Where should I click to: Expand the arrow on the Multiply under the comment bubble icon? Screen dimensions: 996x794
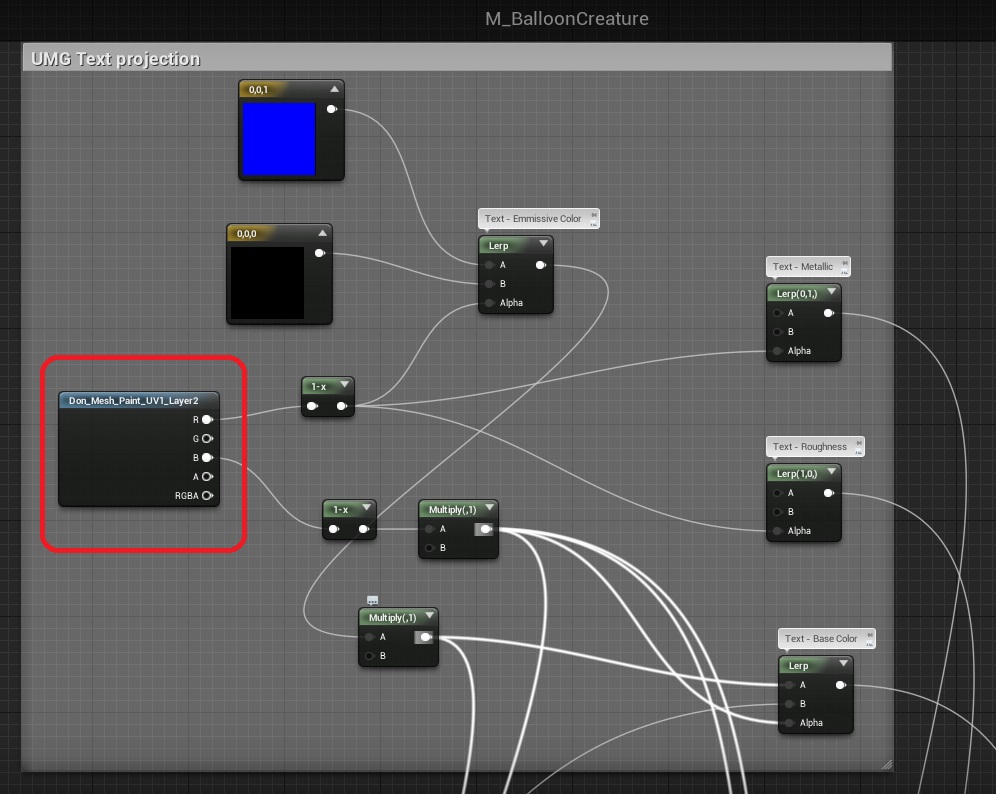pos(429,616)
